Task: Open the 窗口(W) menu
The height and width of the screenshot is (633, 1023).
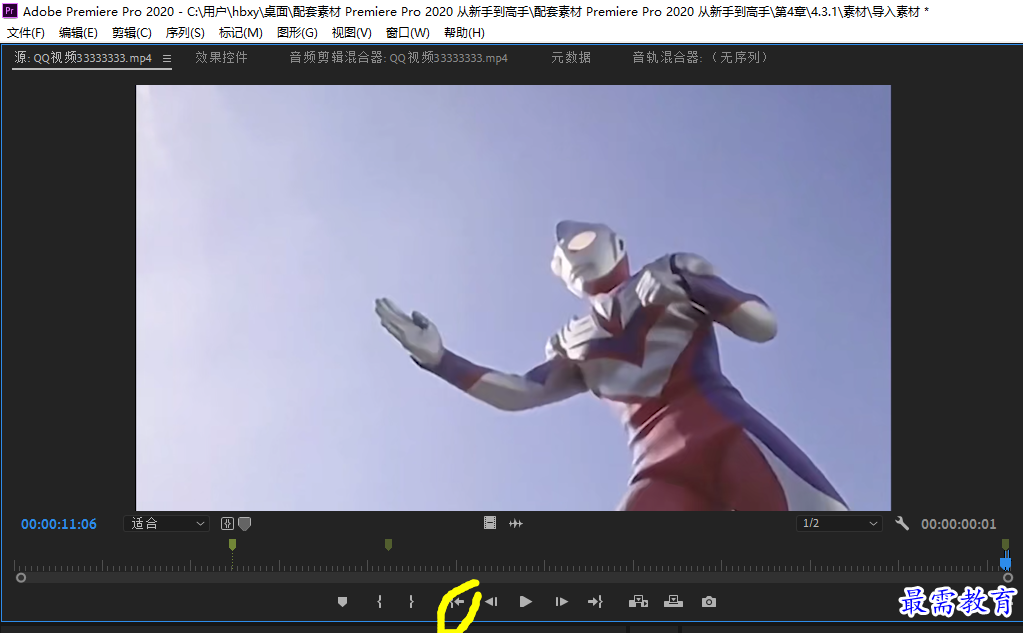Action: [408, 33]
